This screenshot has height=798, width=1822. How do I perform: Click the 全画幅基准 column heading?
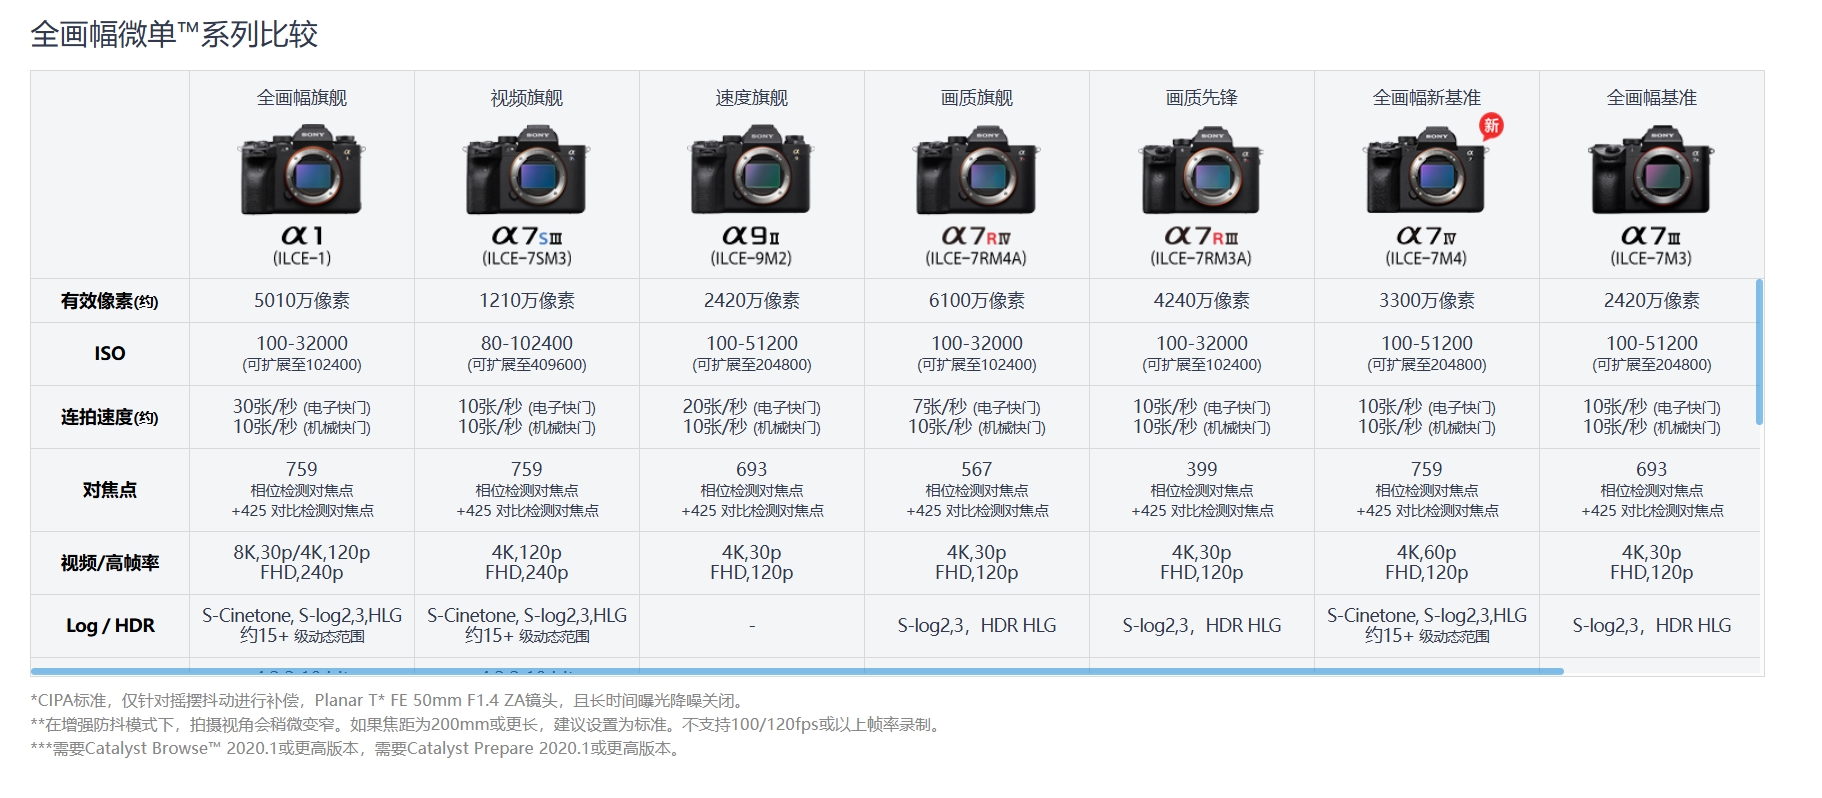1652,98
